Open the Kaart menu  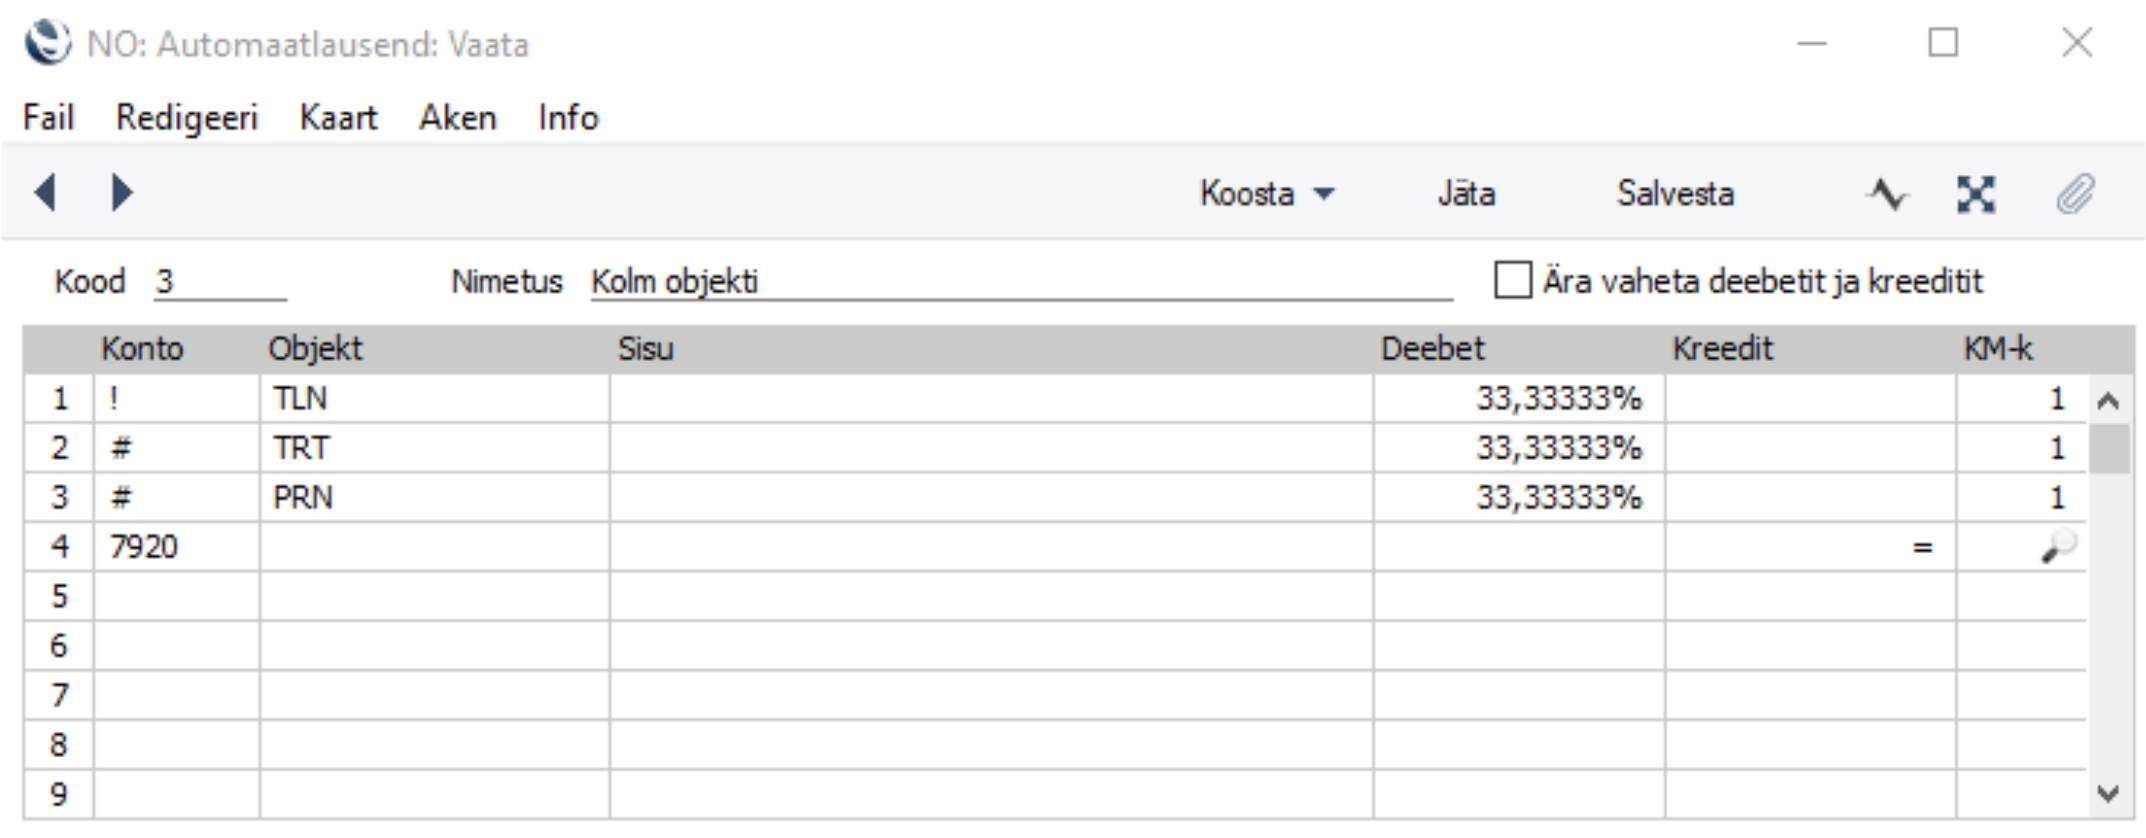(338, 118)
